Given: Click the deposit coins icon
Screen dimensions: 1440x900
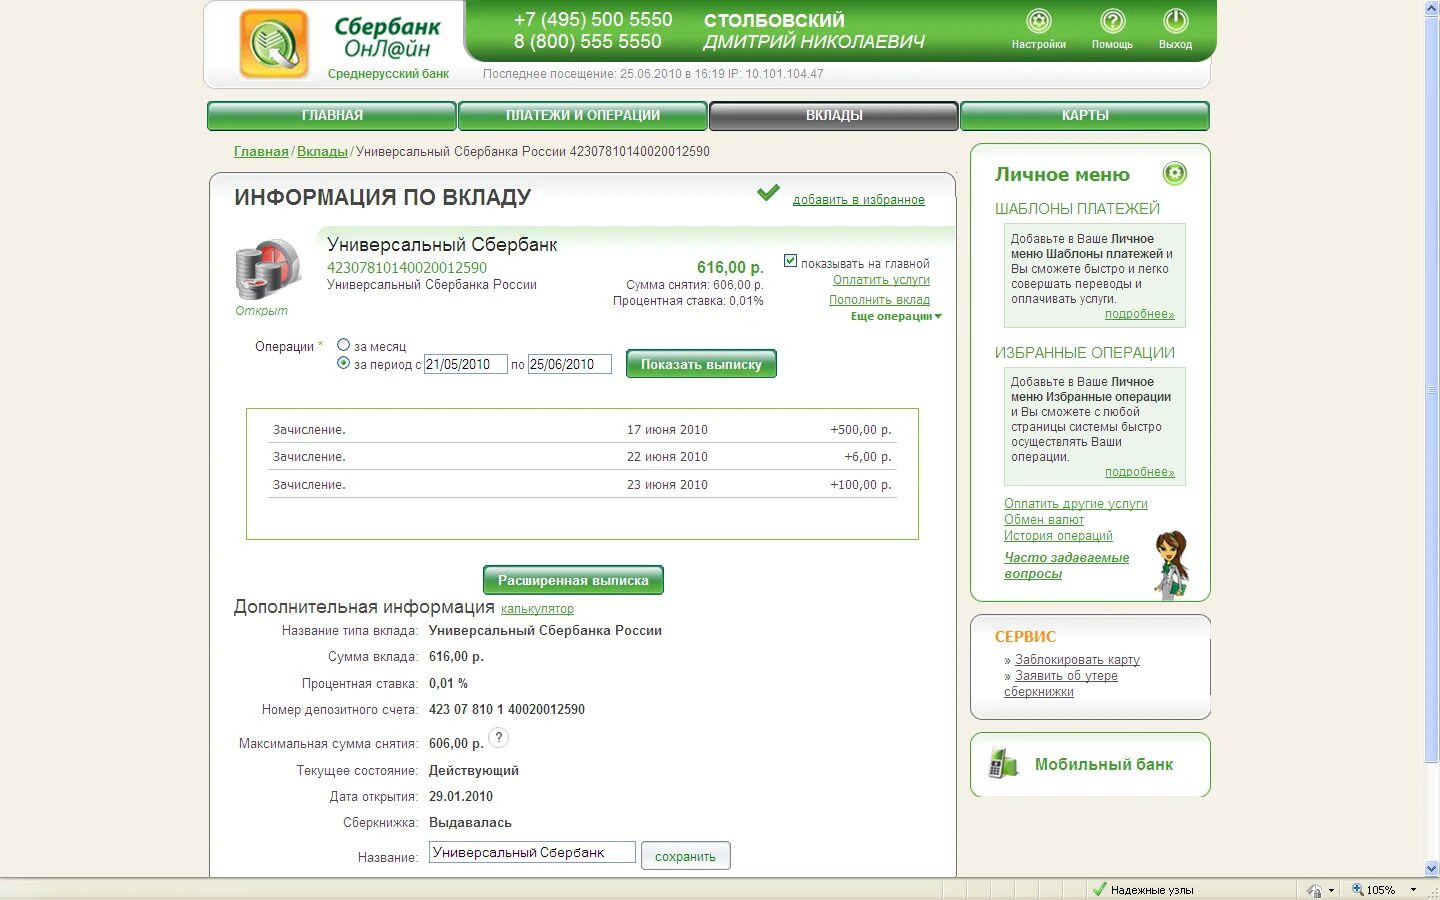Looking at the screenshot, I should tap(268, 269).
